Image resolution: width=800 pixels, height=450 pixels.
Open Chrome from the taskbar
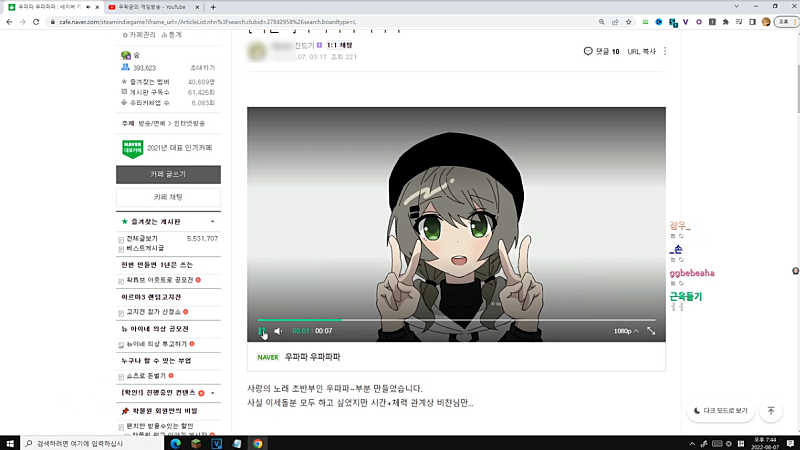257,443
